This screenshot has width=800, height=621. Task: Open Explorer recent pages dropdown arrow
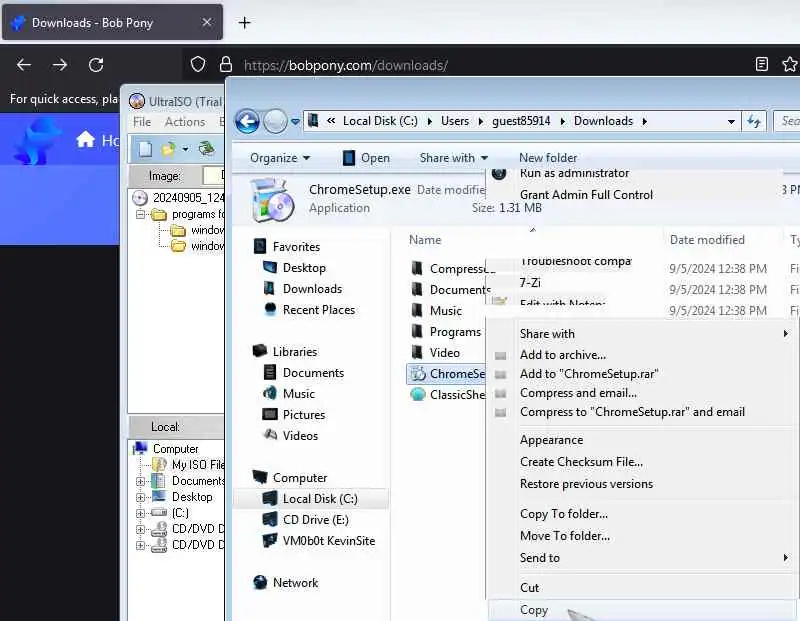(295, 122)
